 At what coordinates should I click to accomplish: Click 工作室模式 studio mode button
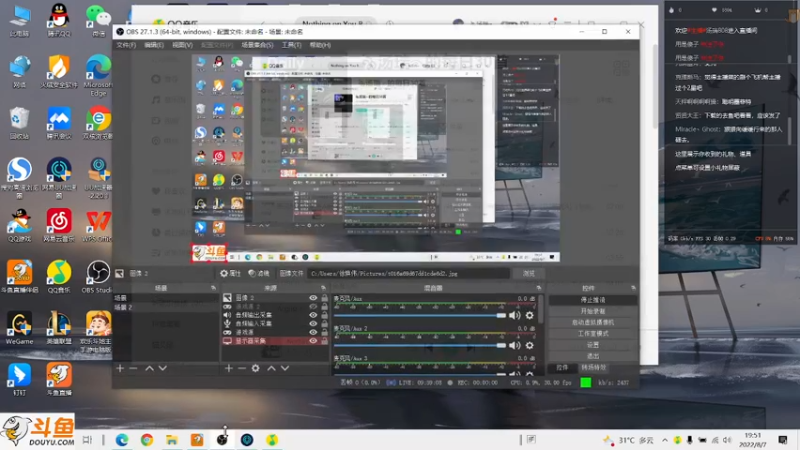tap(592, 334)
